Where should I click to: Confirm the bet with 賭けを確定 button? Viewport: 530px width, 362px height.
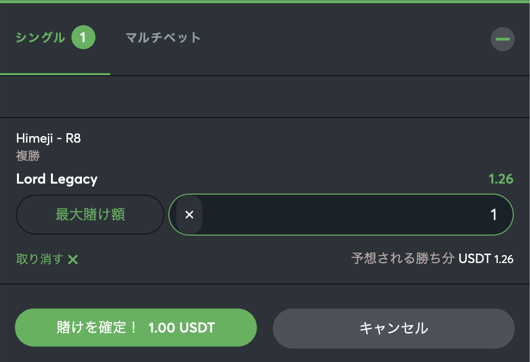(x=136, y=327)
